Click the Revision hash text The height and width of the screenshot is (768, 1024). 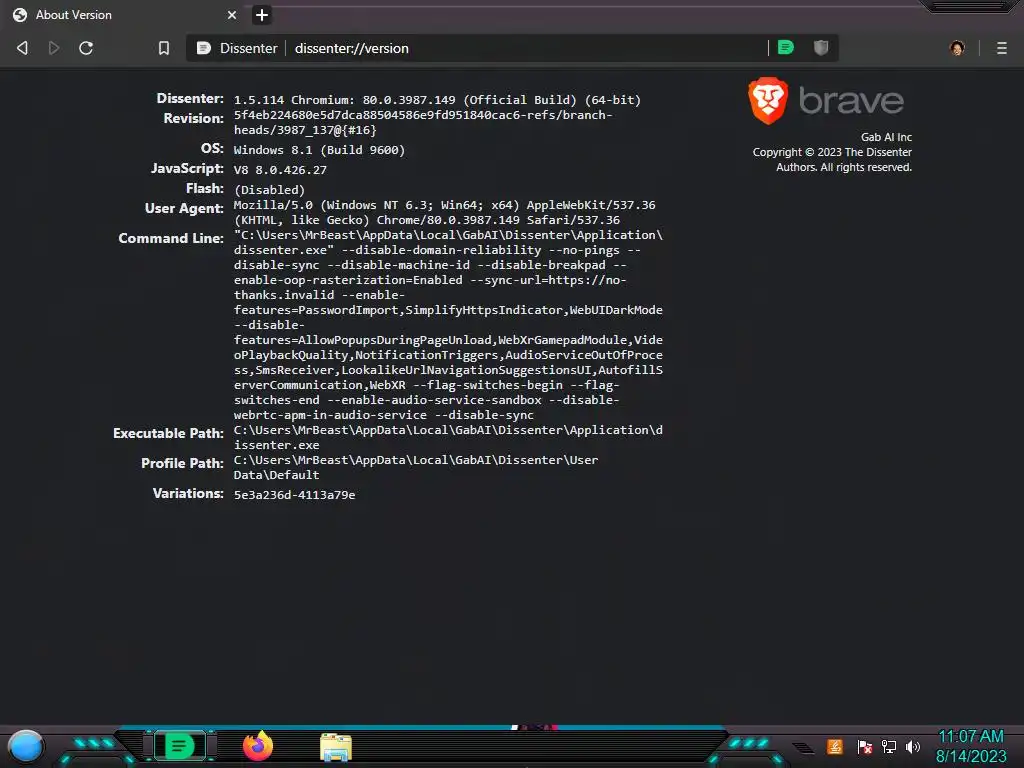(423, 122)
